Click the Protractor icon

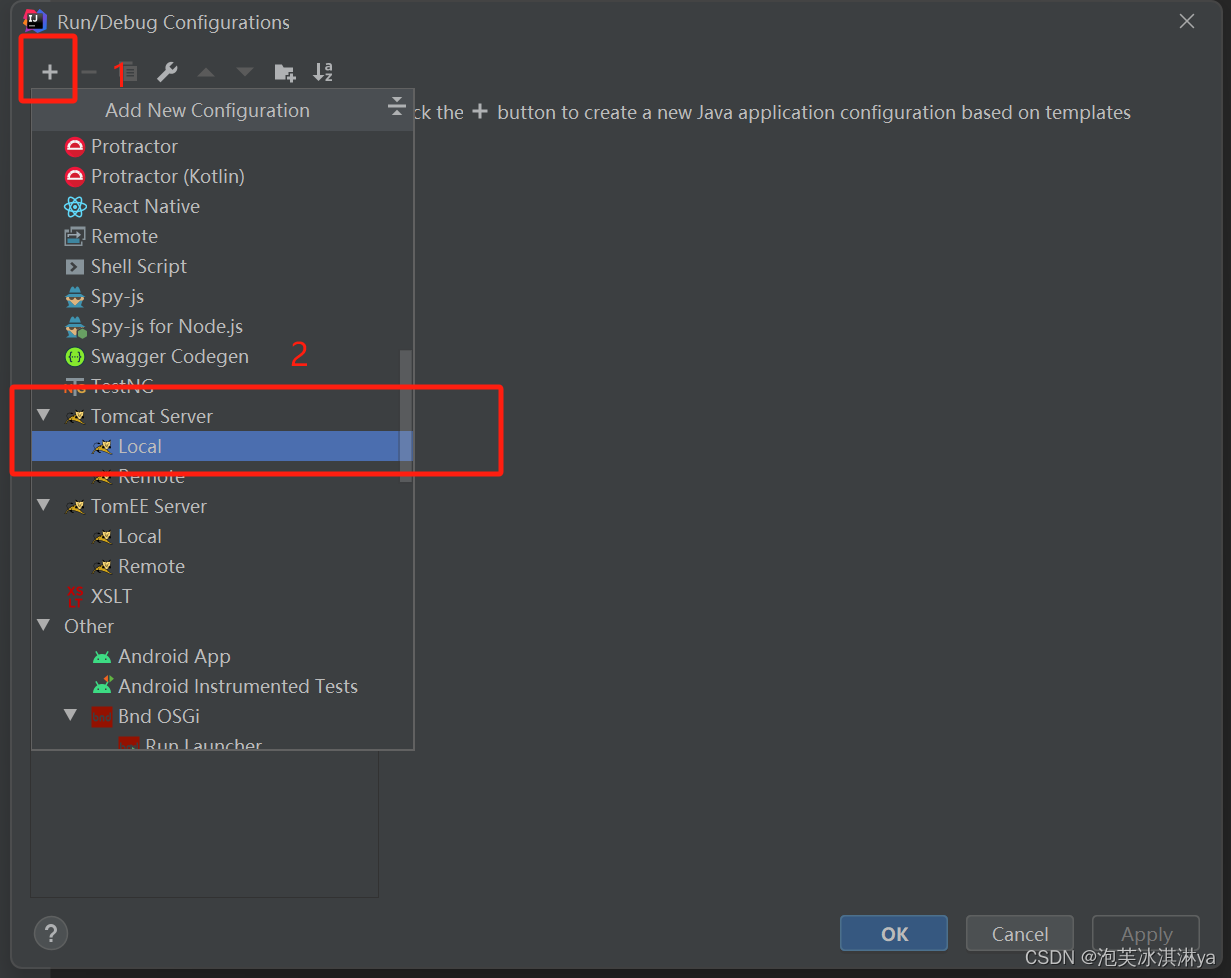pyautogui.click(x=75, y=147)
